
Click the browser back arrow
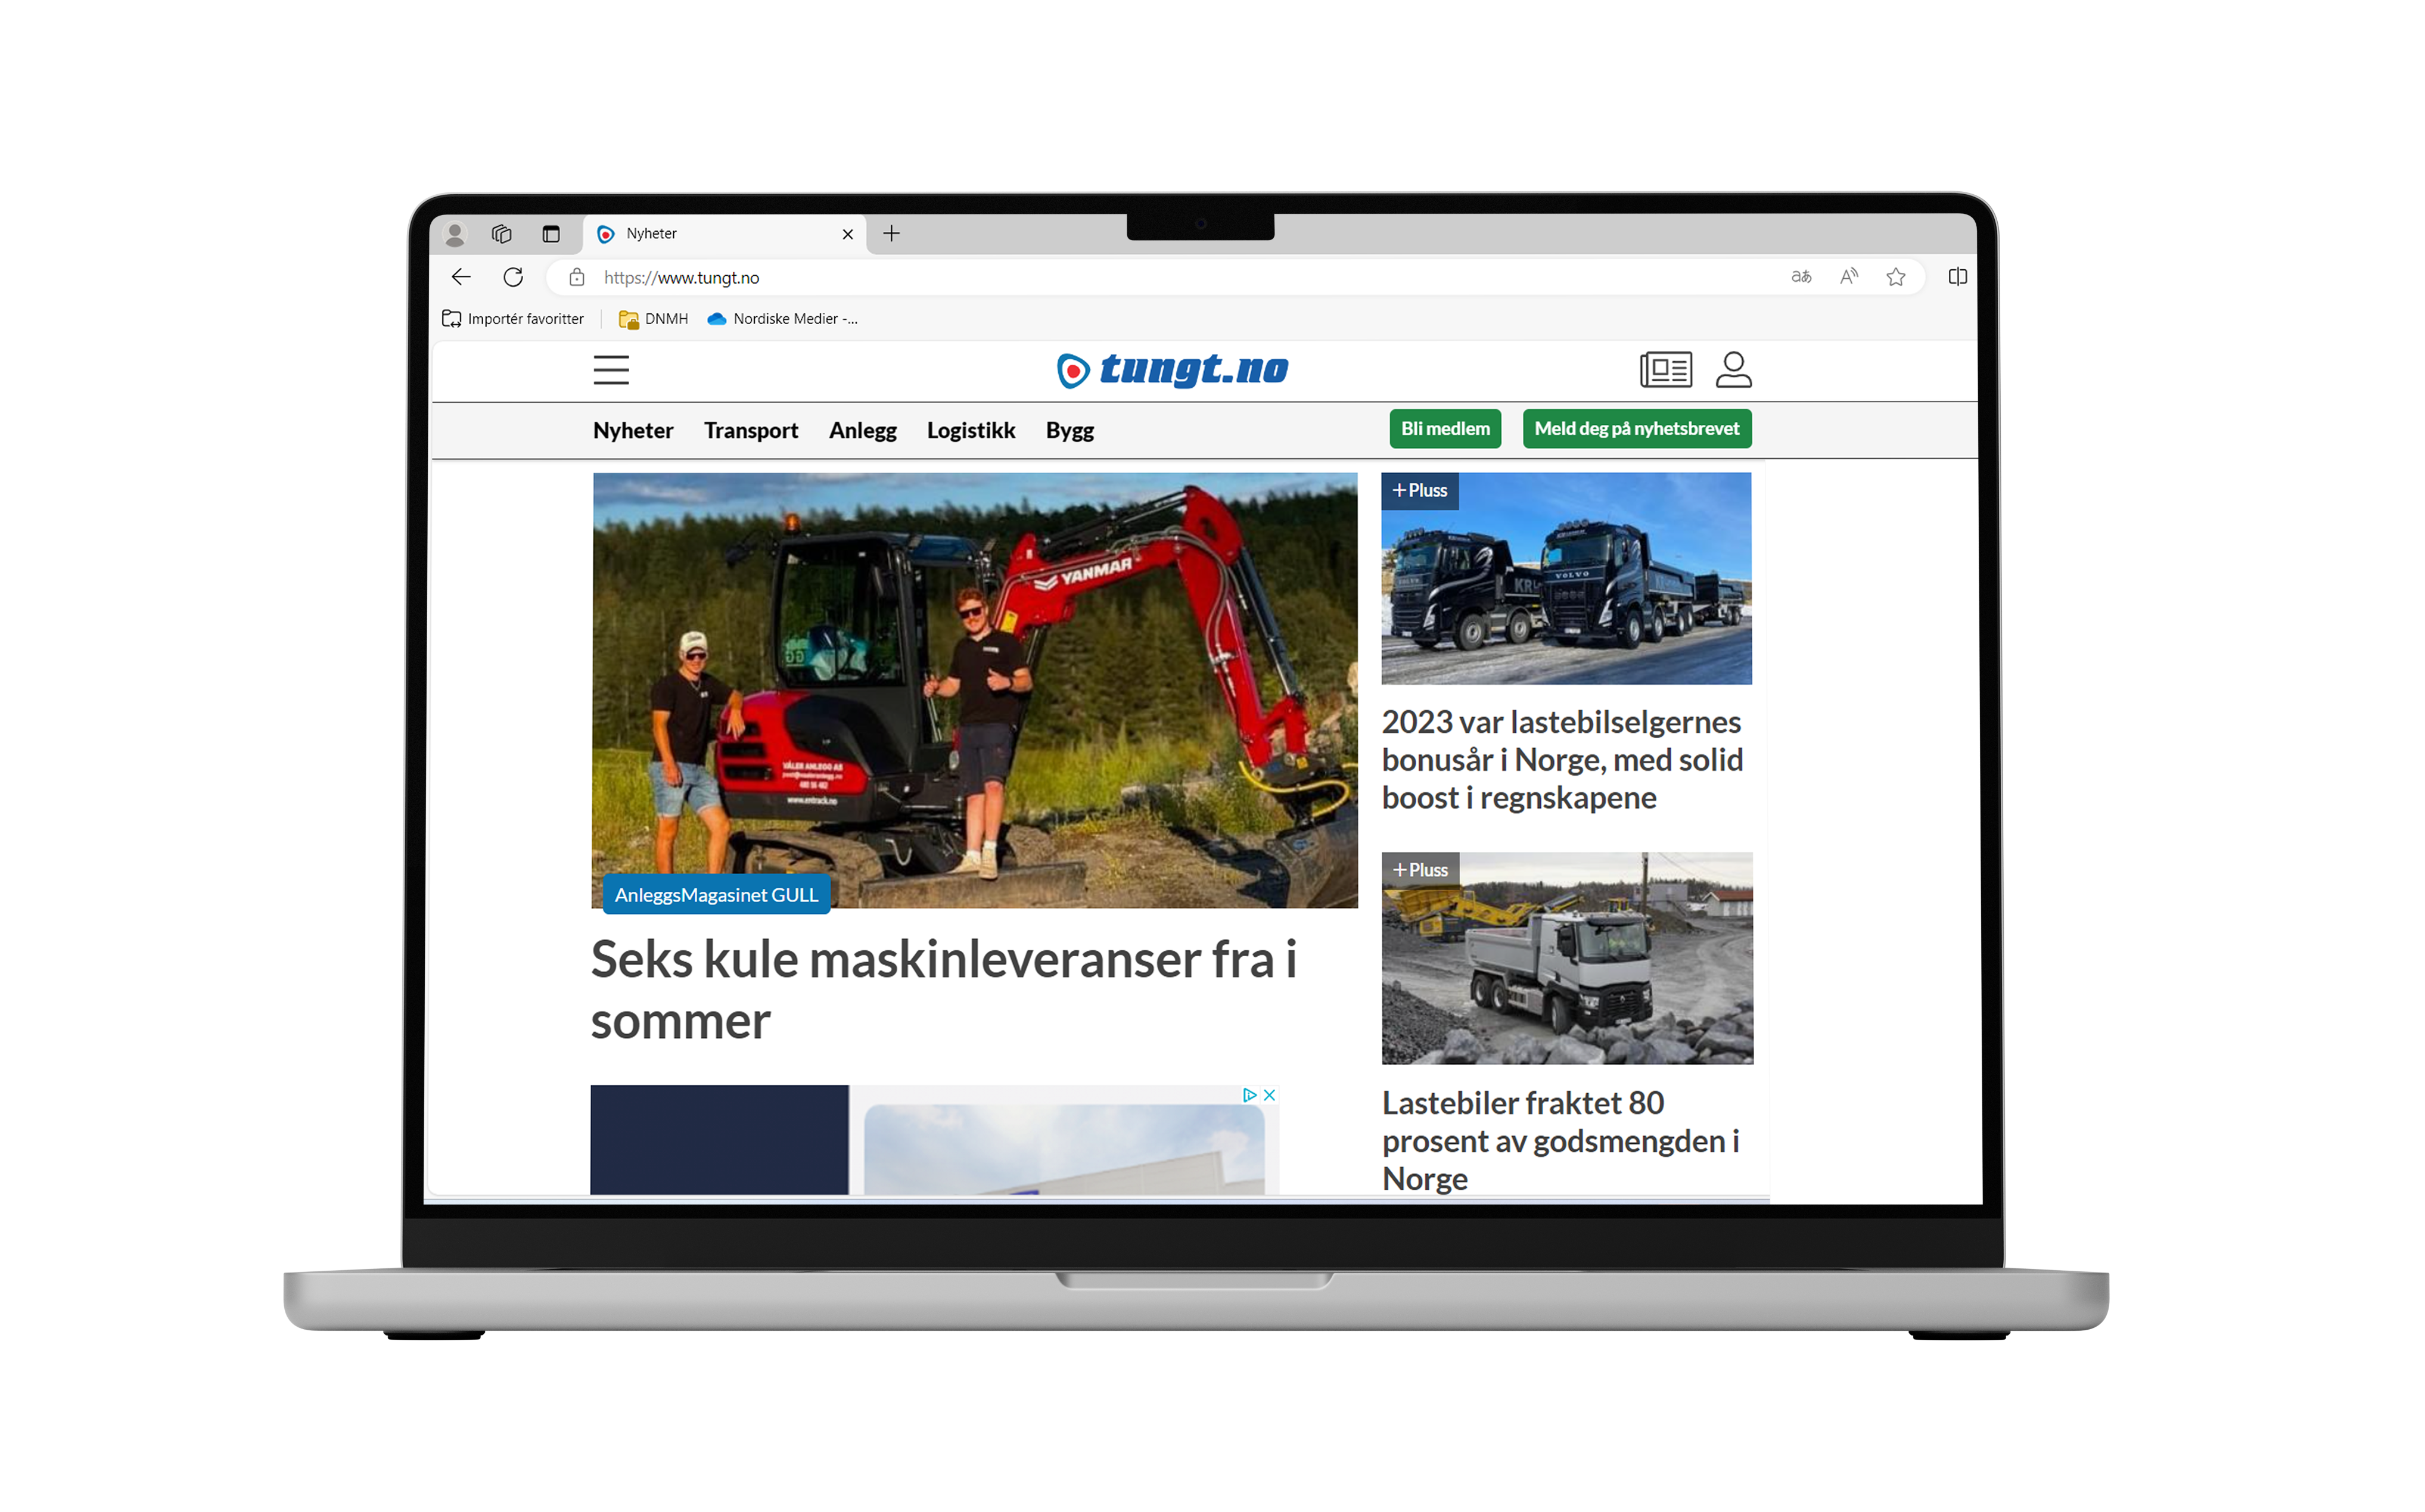(x=461, y=277)
